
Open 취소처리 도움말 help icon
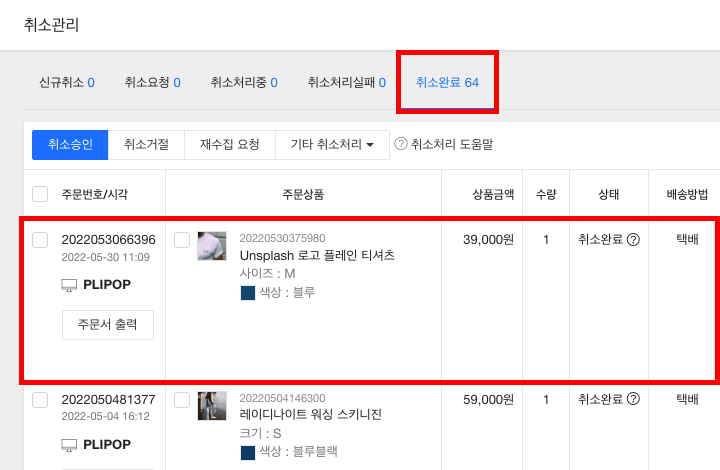click(x=401, y=144)
